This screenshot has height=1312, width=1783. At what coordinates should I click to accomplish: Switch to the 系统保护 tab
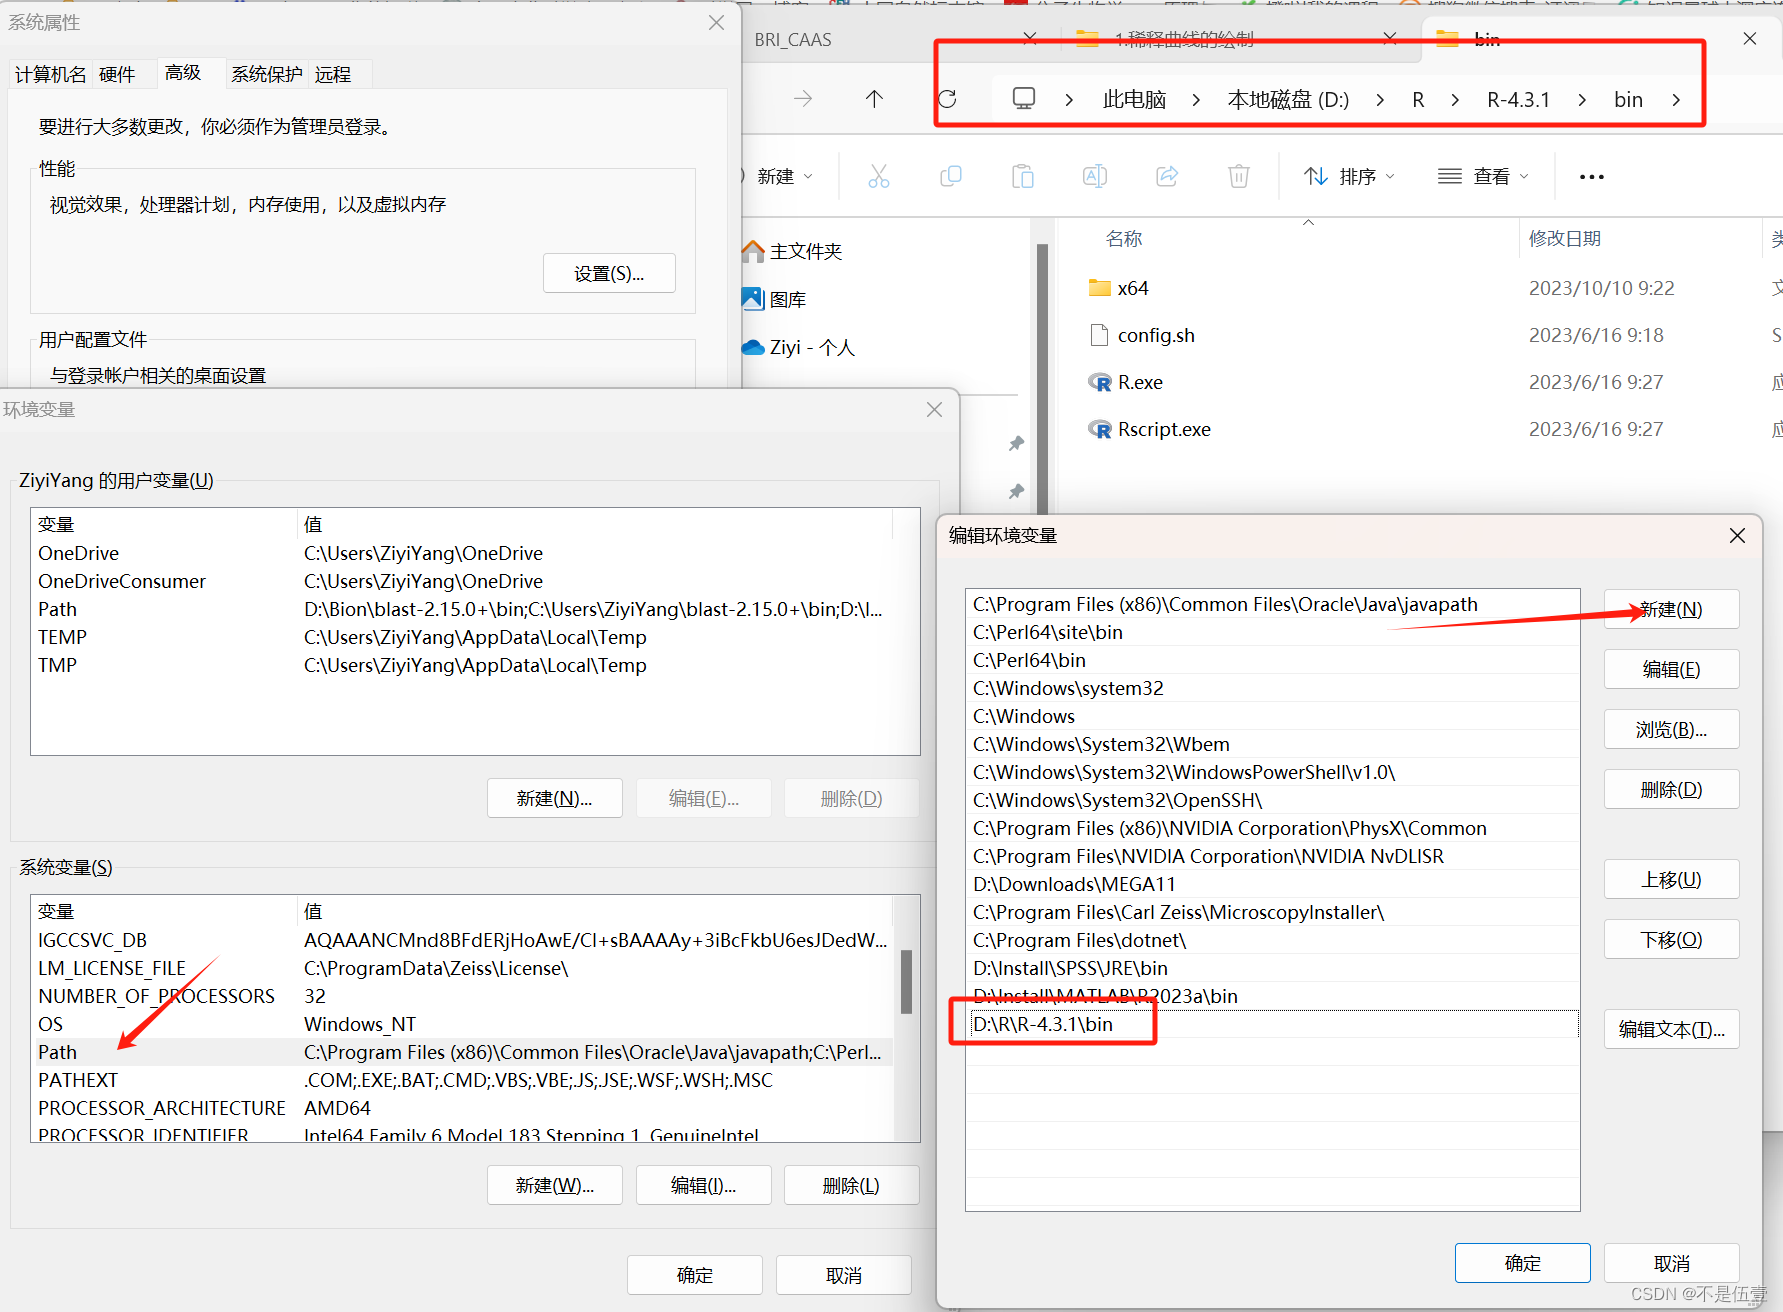point(266,74)
